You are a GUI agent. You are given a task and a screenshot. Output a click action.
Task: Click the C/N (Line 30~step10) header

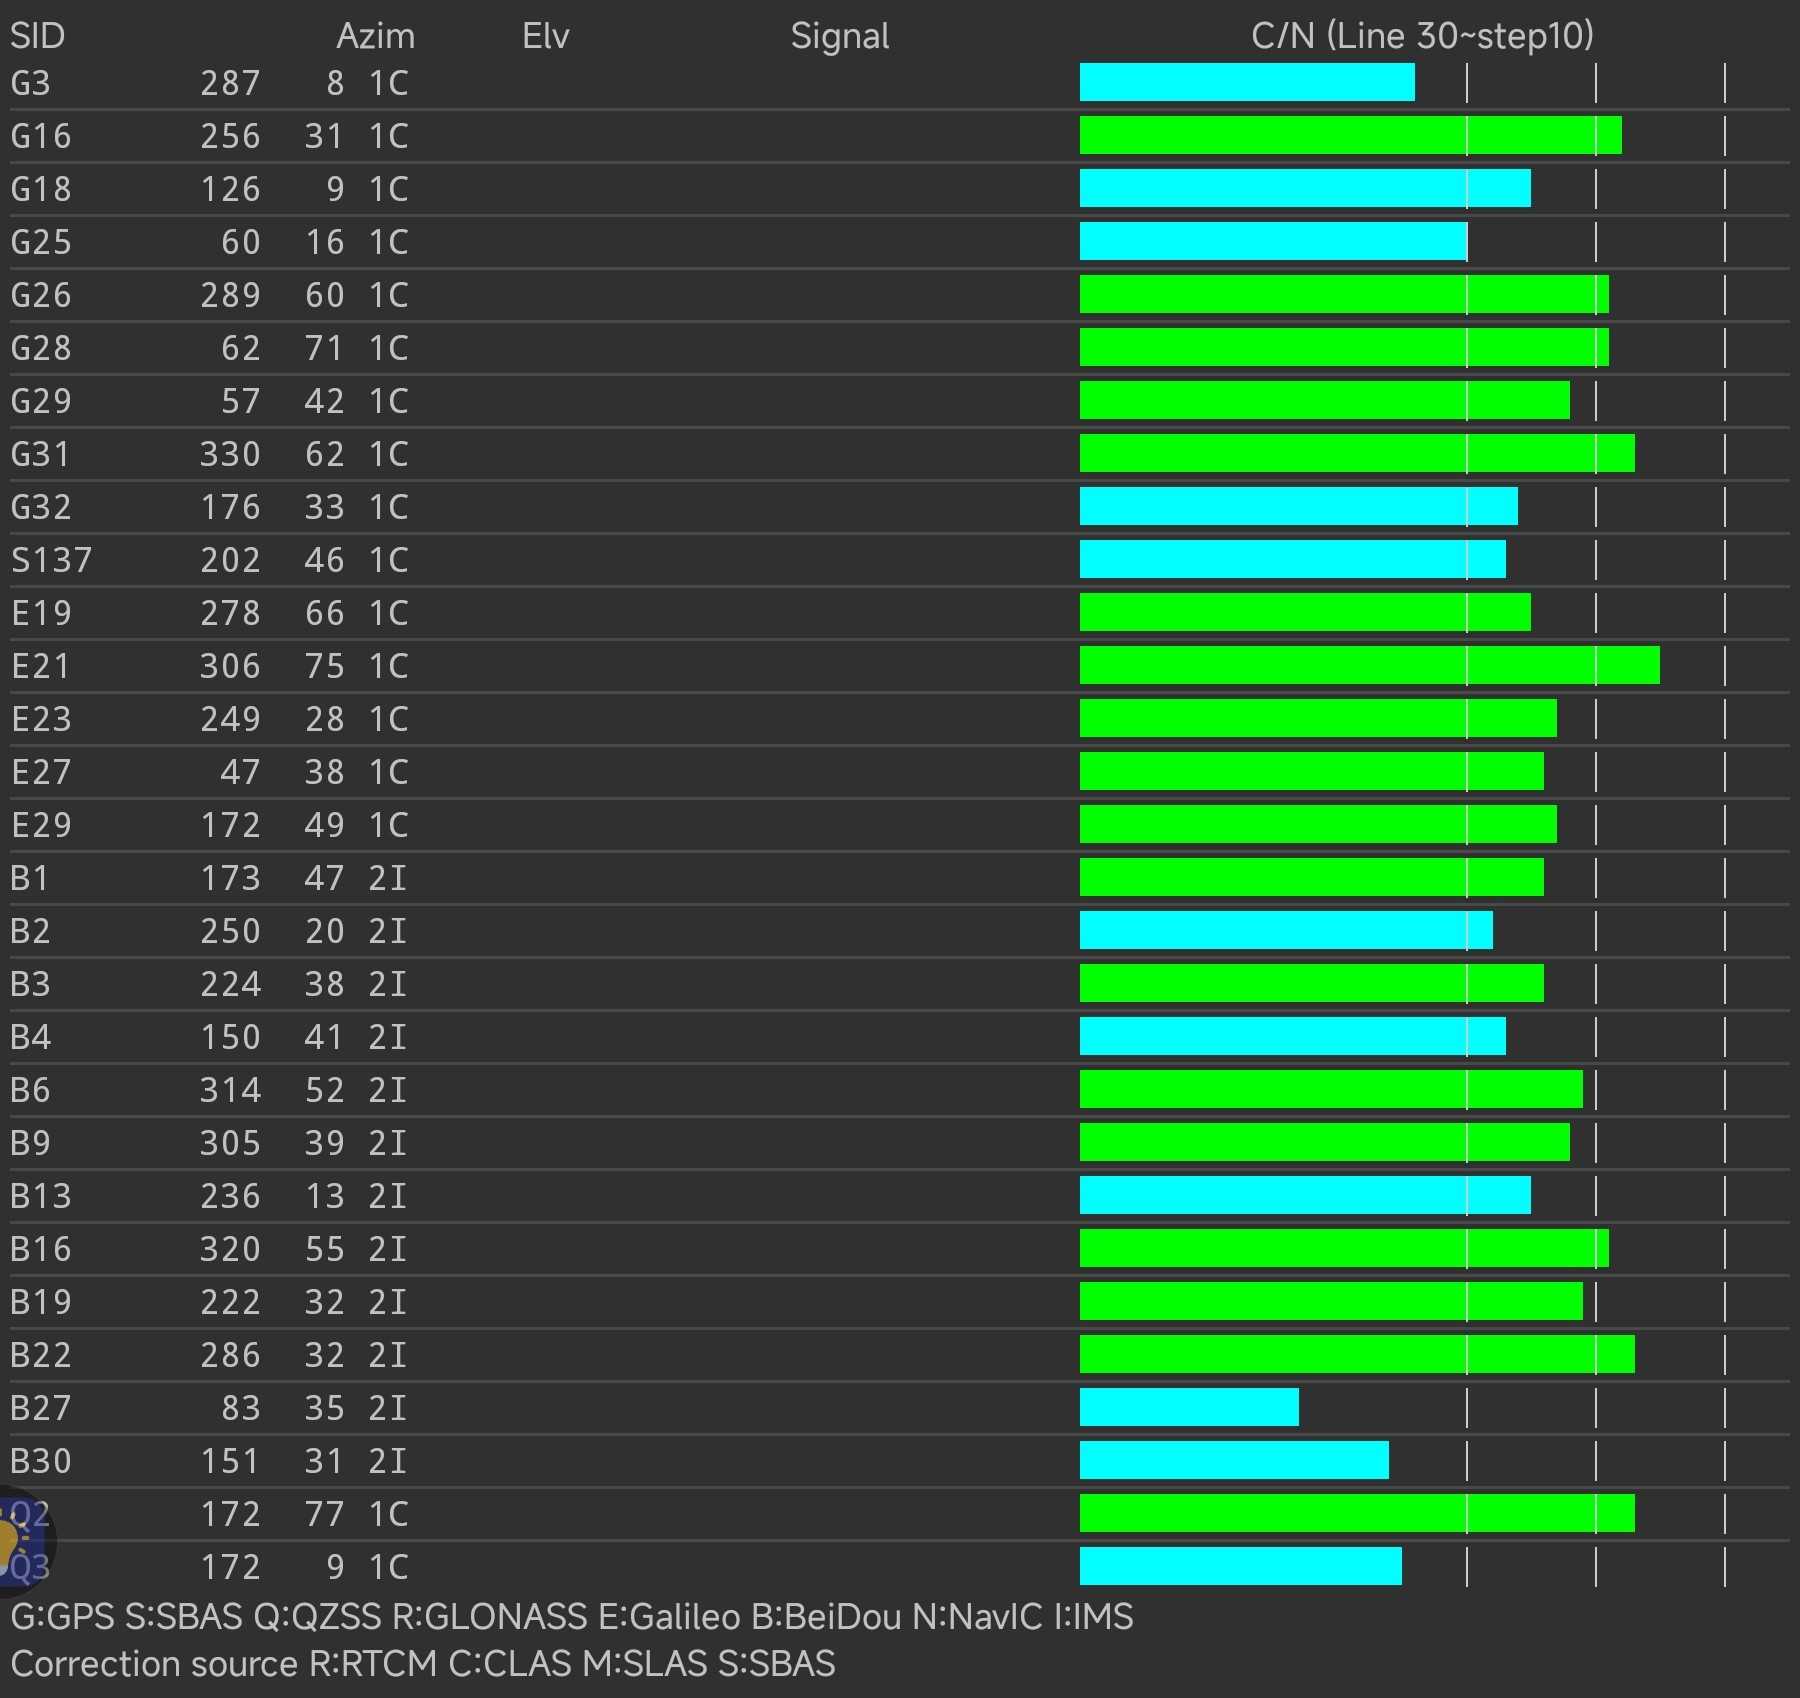(1422, 36)
